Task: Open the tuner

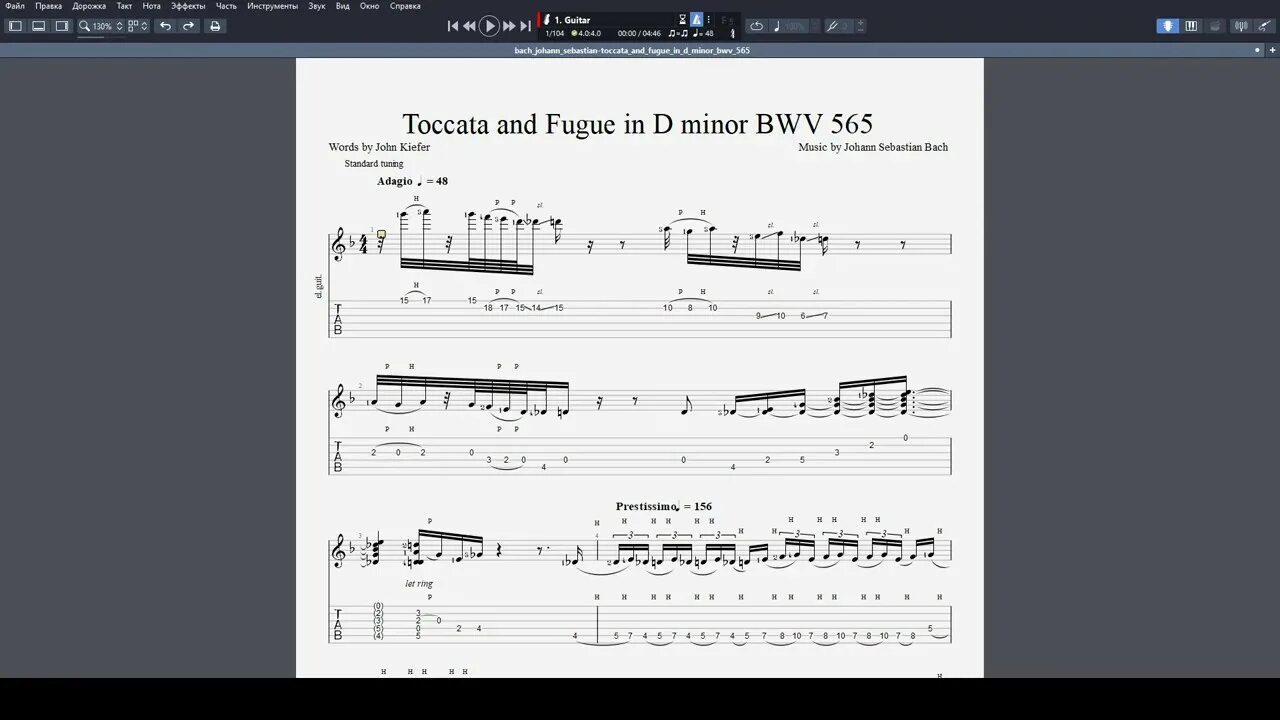Action: coord(1241,26)
